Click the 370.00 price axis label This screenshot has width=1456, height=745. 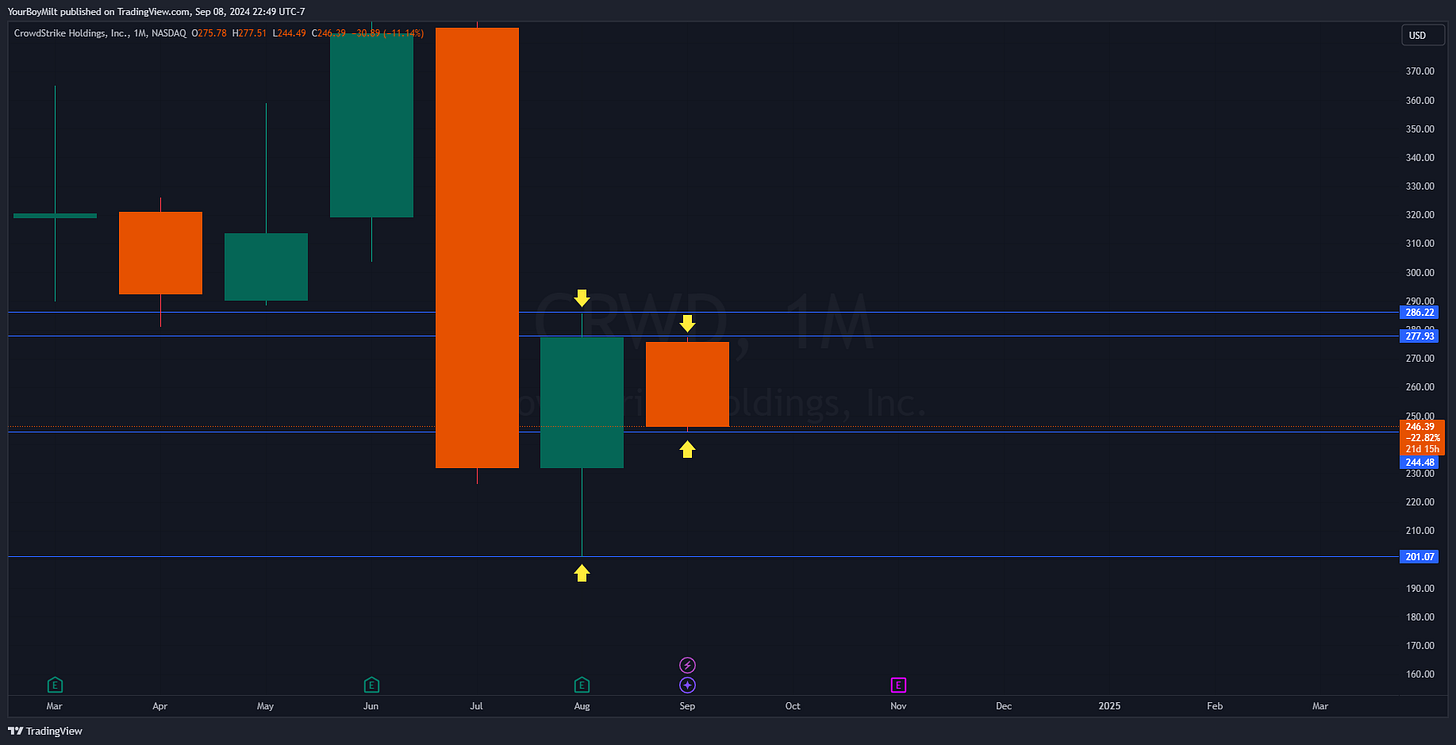[1421, 72]
